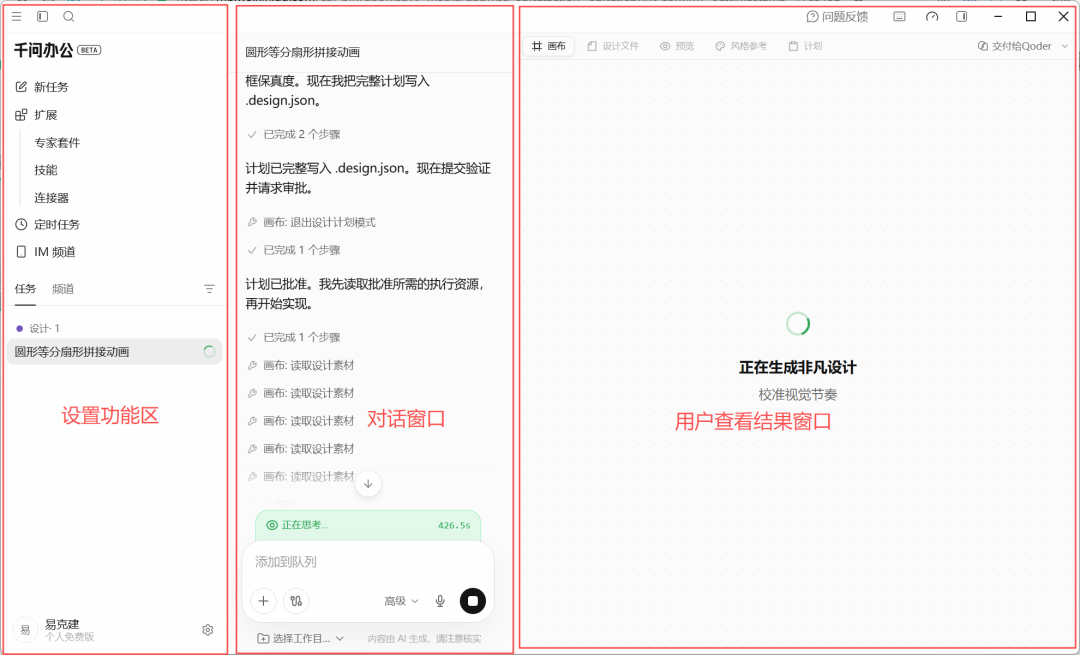This screenshot has width=1080, height=655.
Task: Switch to the 频道 tab
Action: 63,289
